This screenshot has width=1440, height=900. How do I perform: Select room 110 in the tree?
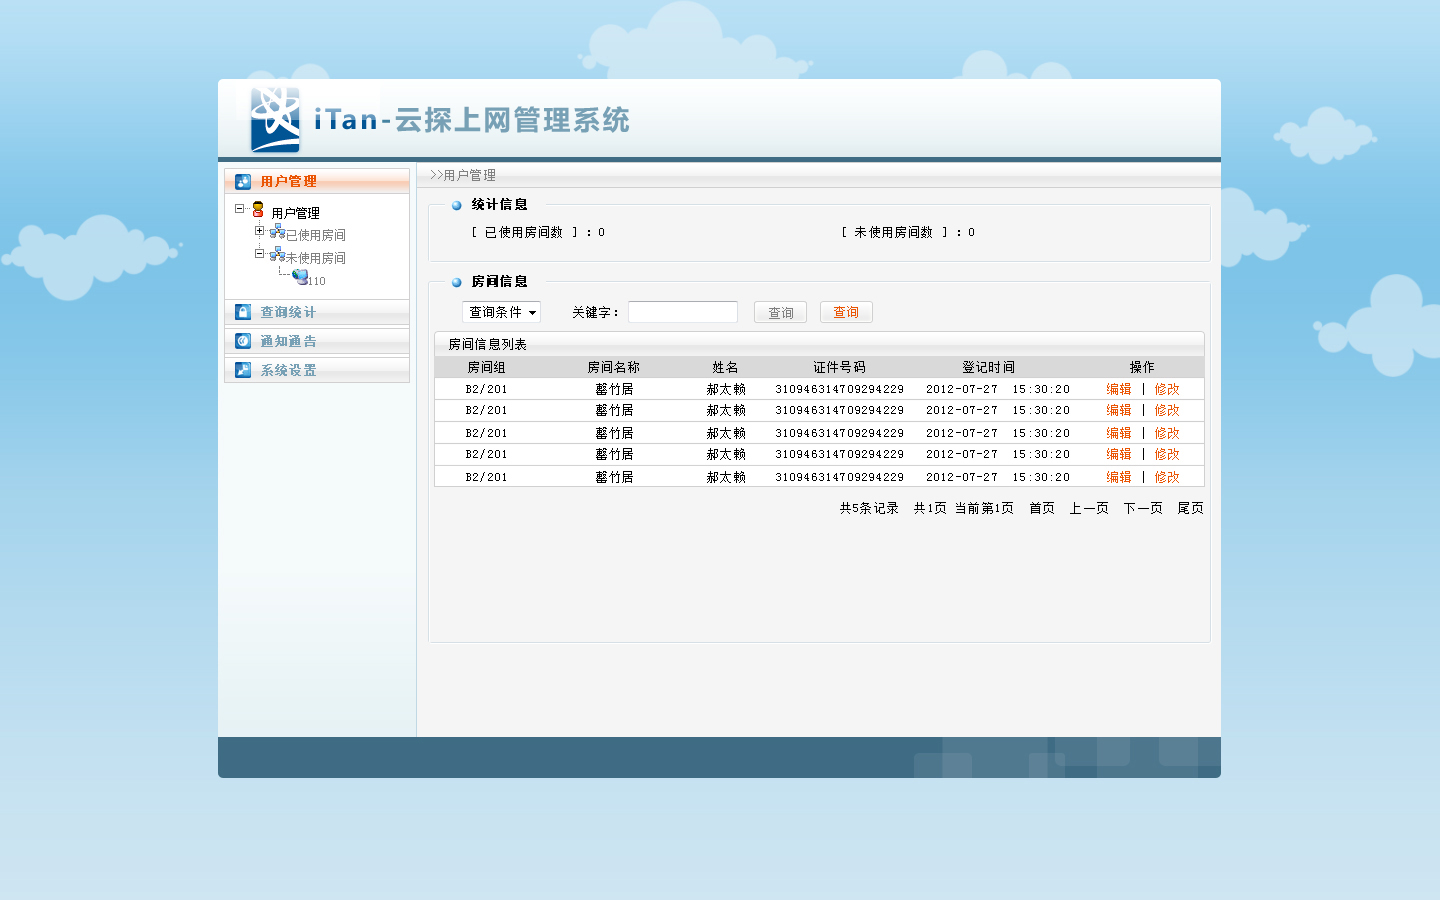[x=316, y=281]
